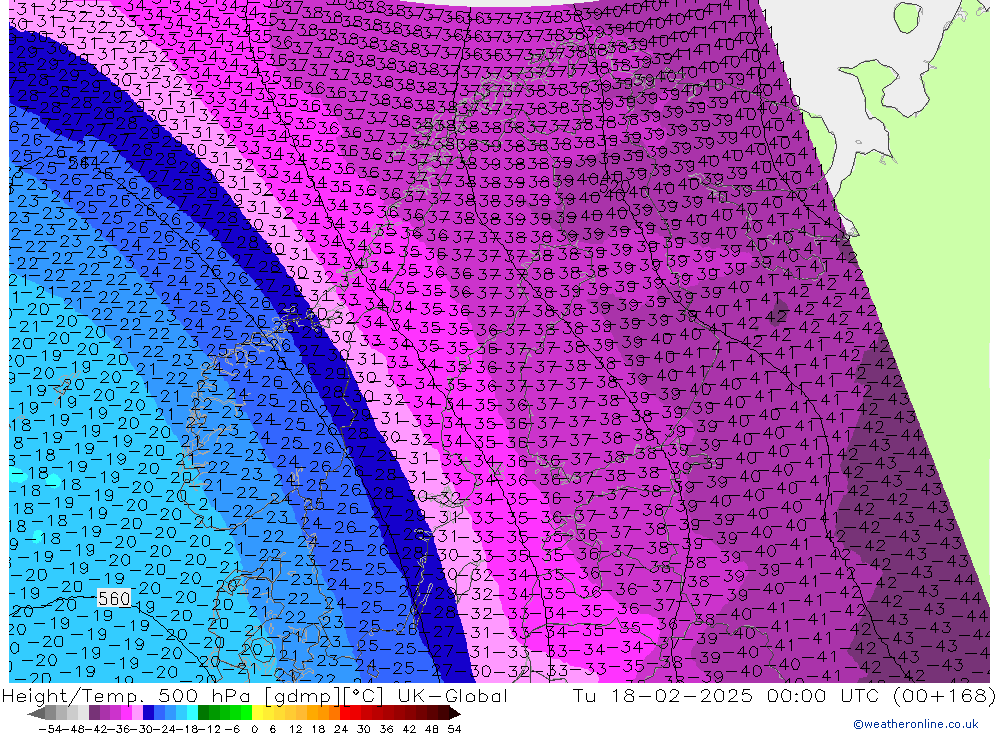Select the bright yellow swatch in the legend
This screenshot has height=733, width=1000.
click(257, 713)
